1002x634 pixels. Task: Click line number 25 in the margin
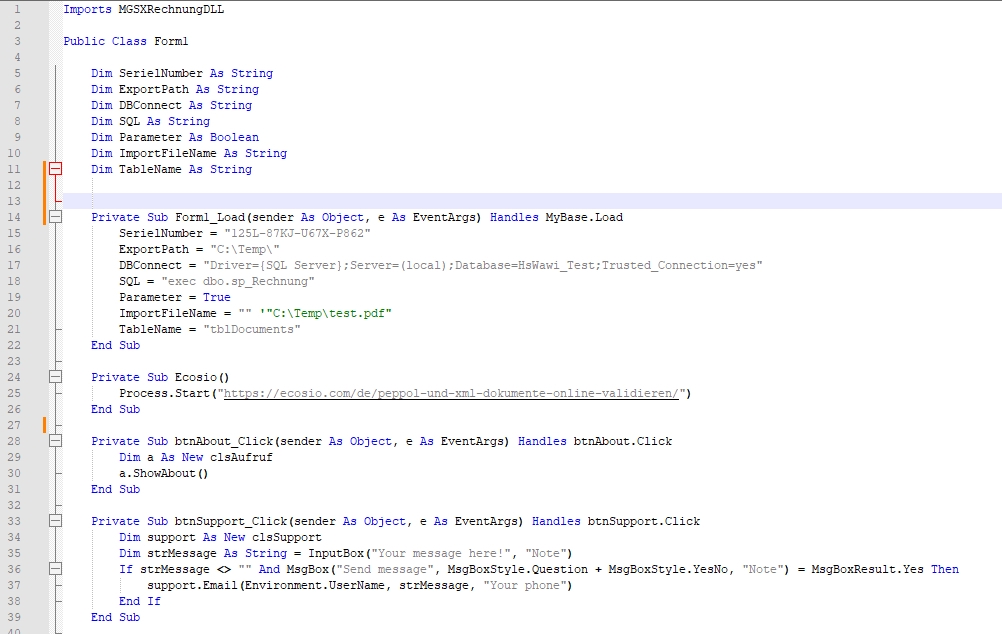(14, 393)
